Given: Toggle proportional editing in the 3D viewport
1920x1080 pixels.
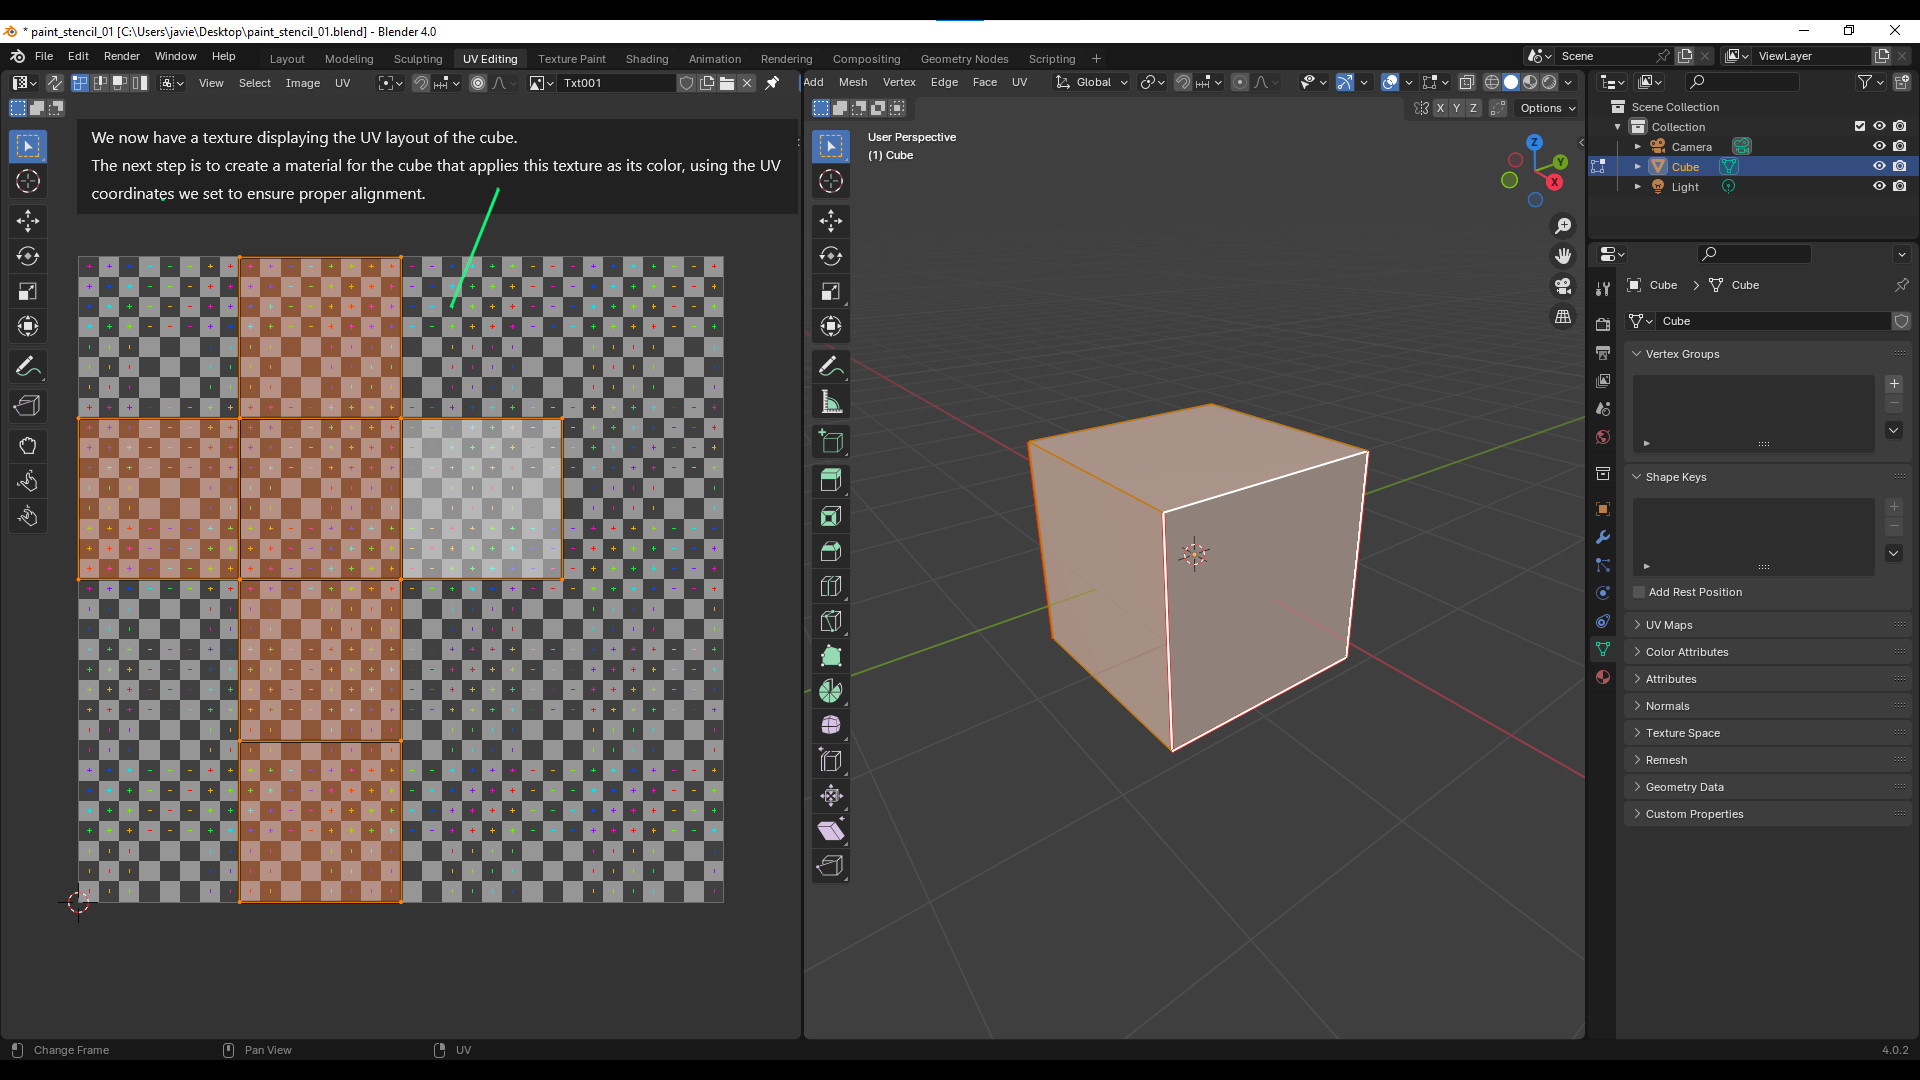Looking at the screenshot, I should pos(1240,82).
